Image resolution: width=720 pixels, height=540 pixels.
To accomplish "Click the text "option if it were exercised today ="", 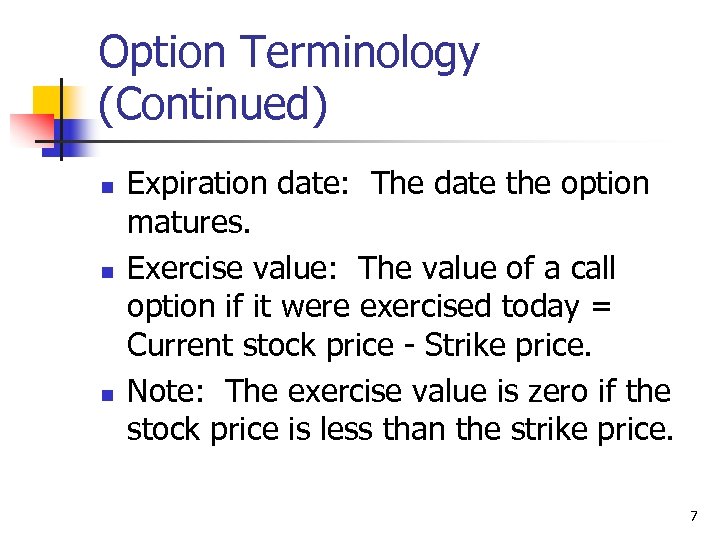I will click(x=370, y=306).
